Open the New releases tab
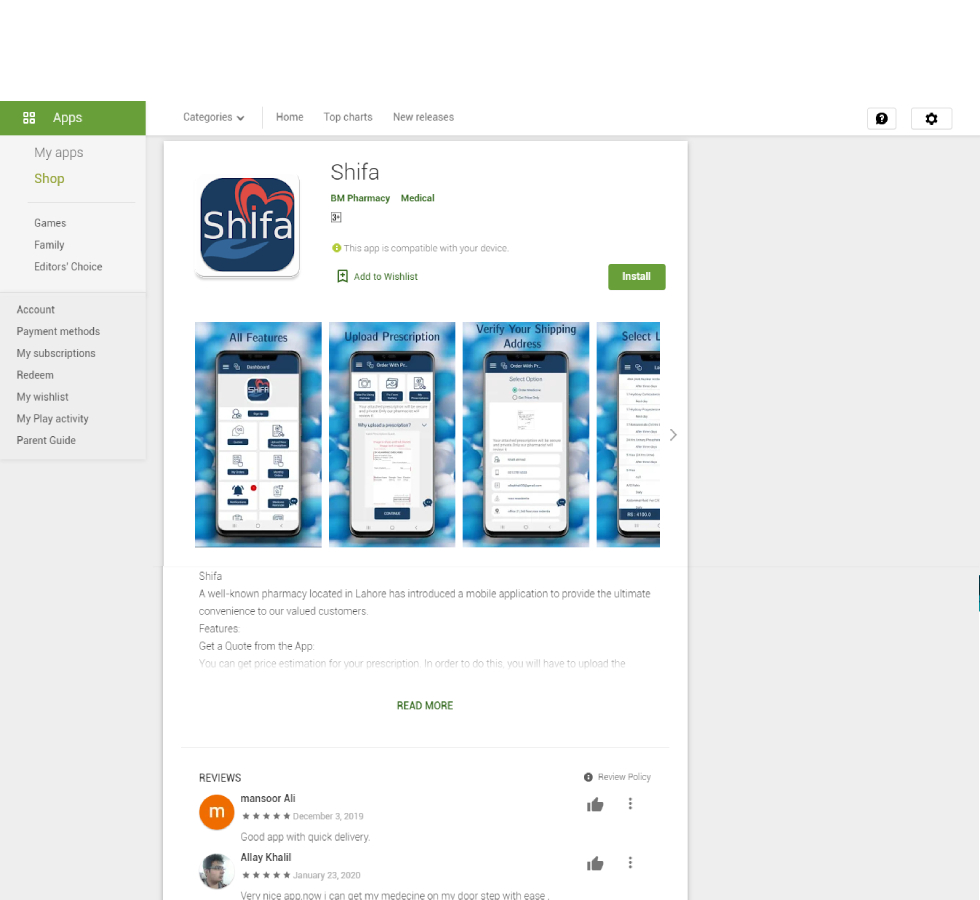Image resolution: width=980 pixels, height=900 pixels. click(423, 117)
